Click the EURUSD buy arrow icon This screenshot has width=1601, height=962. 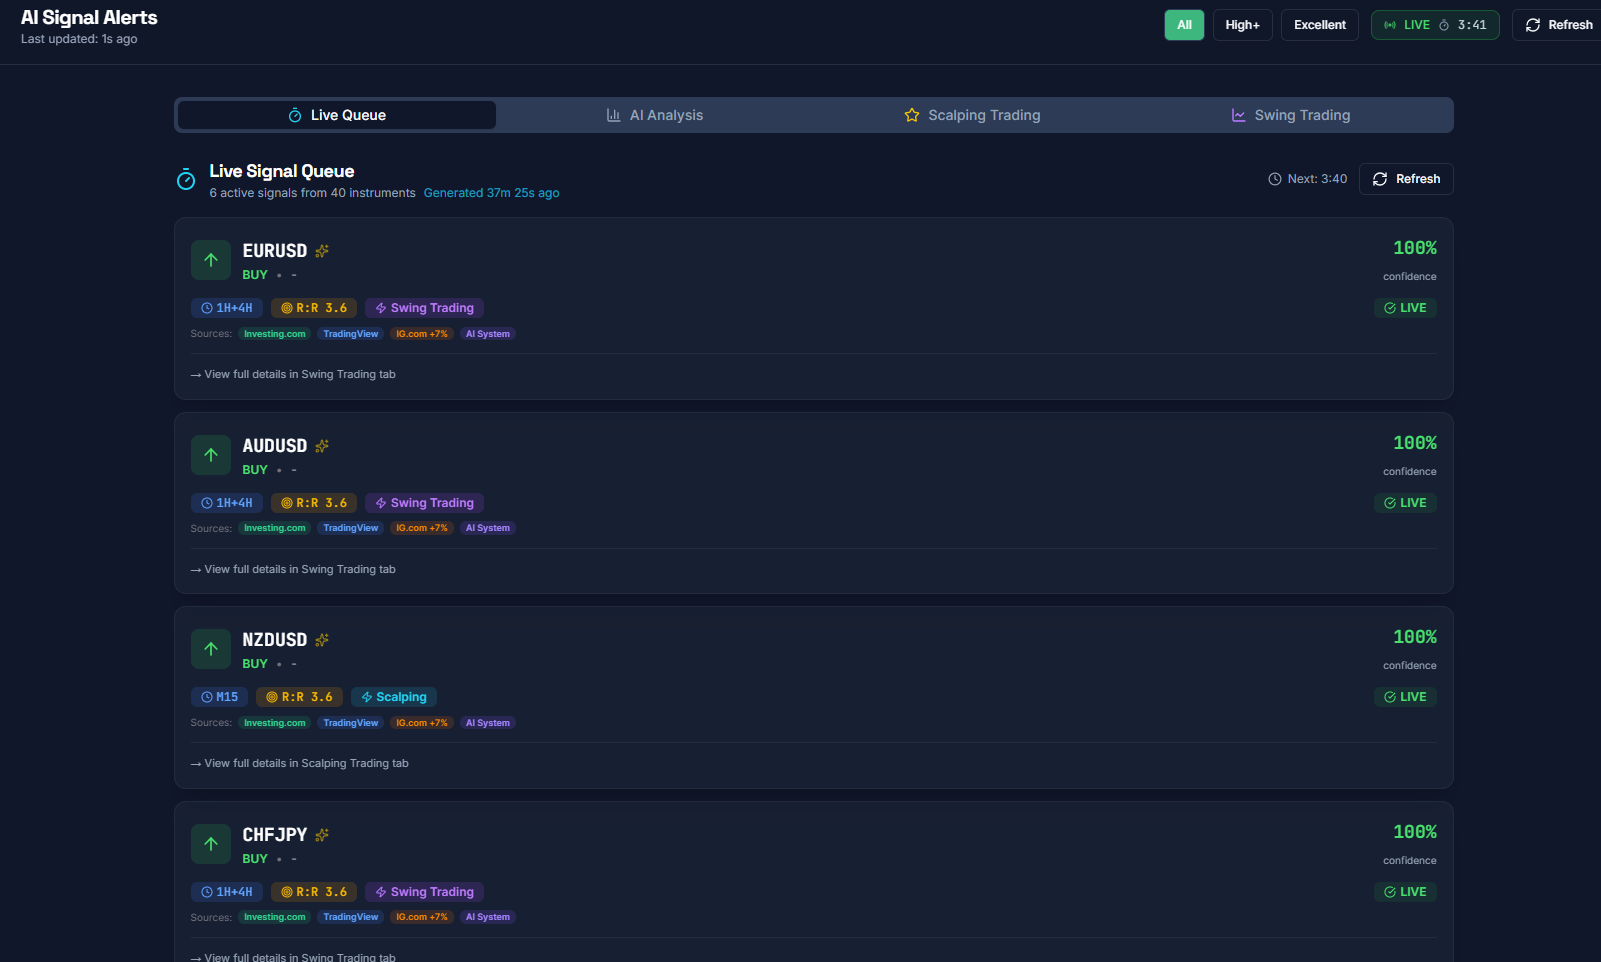[211, 260]
